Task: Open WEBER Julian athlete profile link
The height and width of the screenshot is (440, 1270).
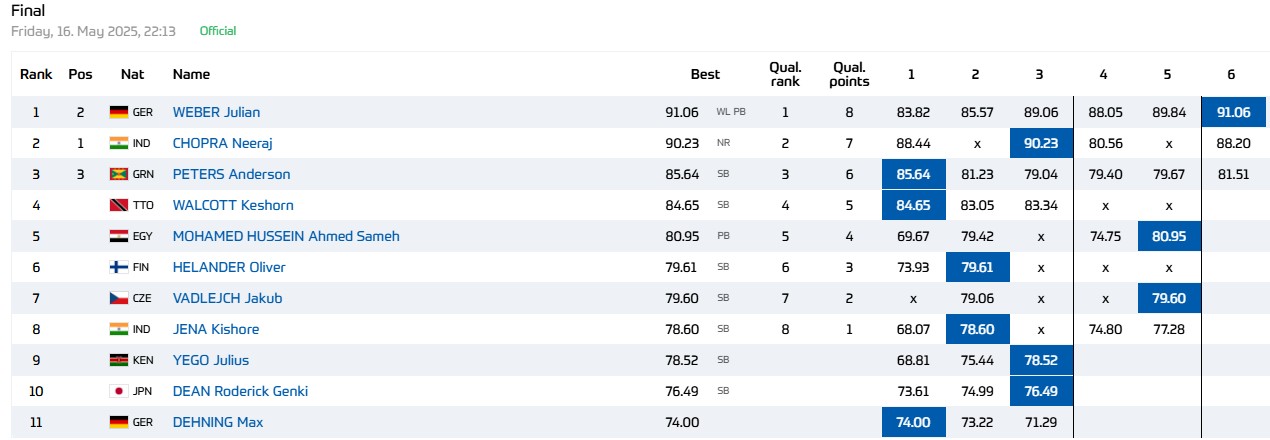Action: tap(216, 112)
